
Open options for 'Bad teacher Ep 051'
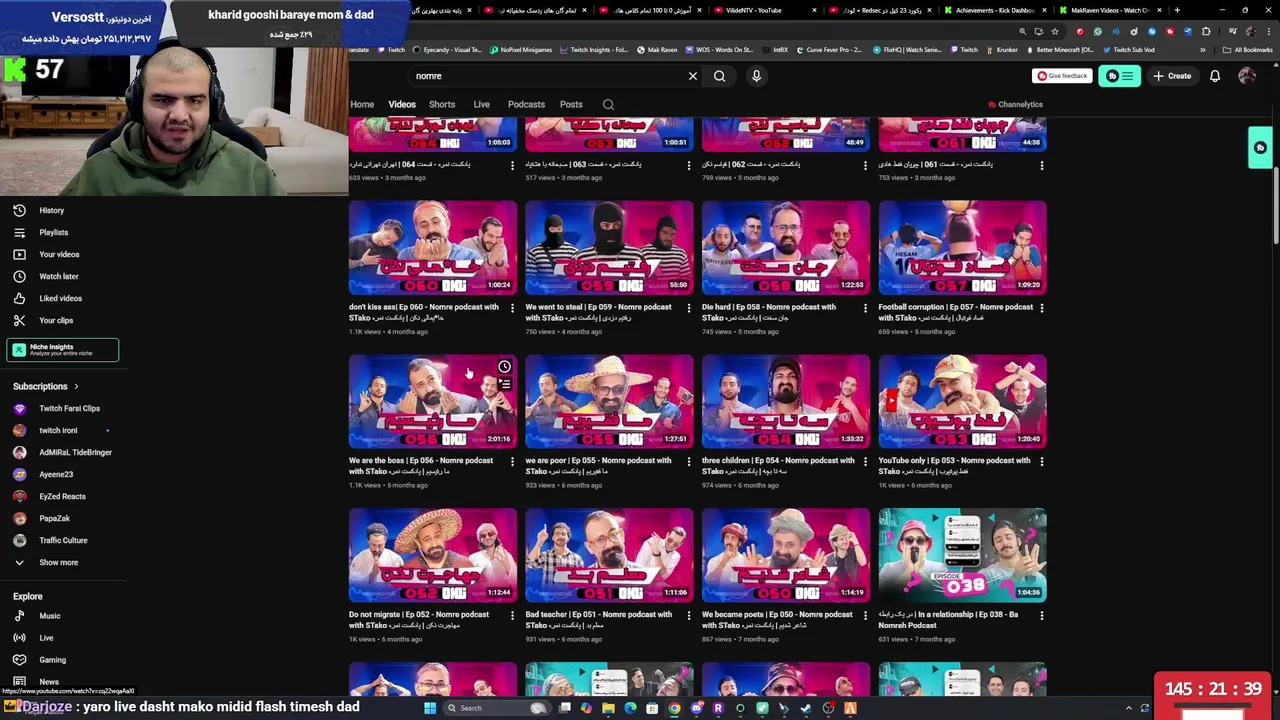tap(688, 616)
